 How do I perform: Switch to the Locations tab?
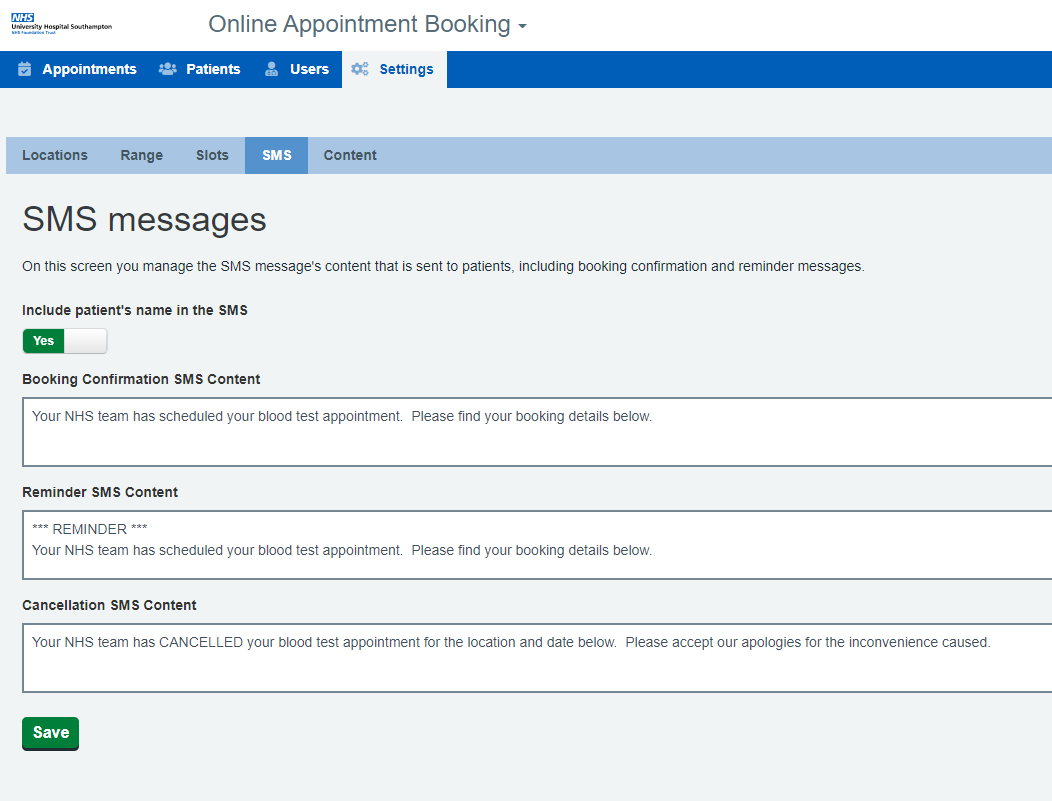point(55,156)
